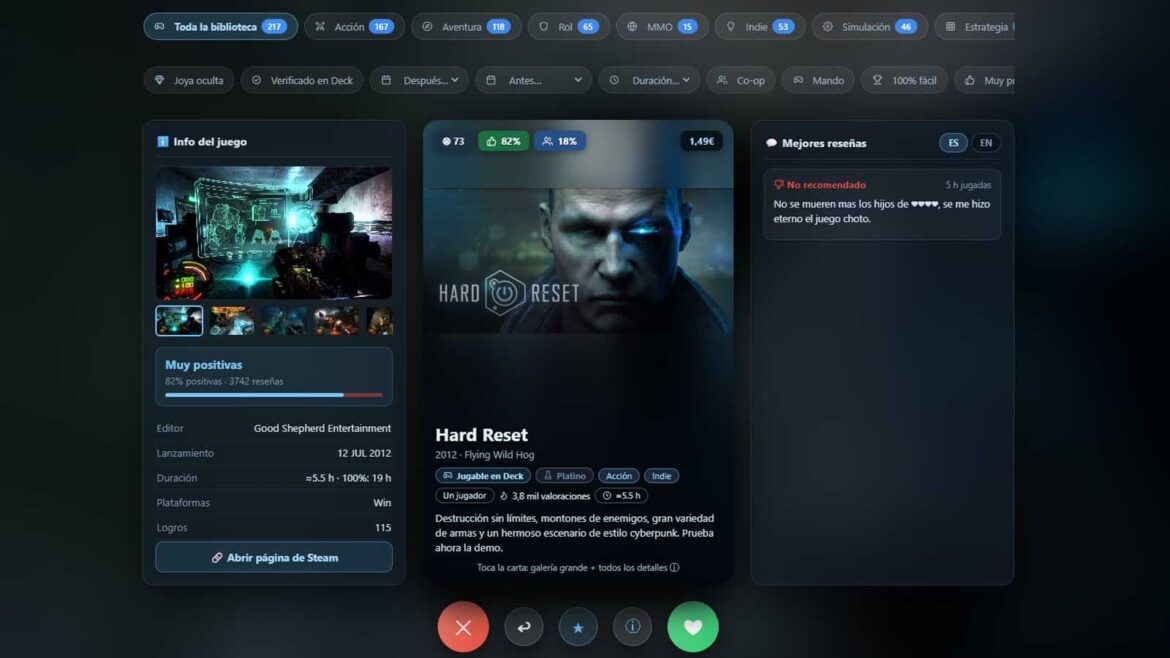Click the No recomendado review card
This screenshot has width=1170, height=658.
882,204
